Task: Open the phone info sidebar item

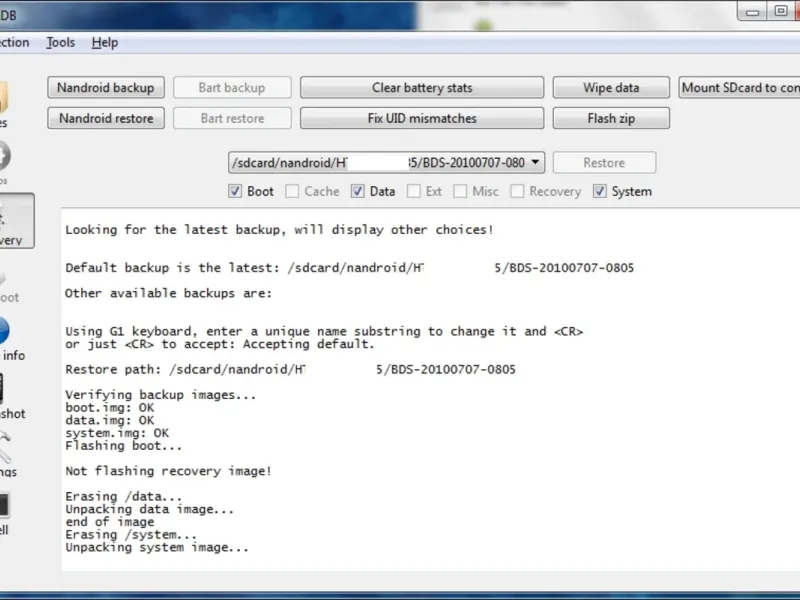Action: point(10,338)
